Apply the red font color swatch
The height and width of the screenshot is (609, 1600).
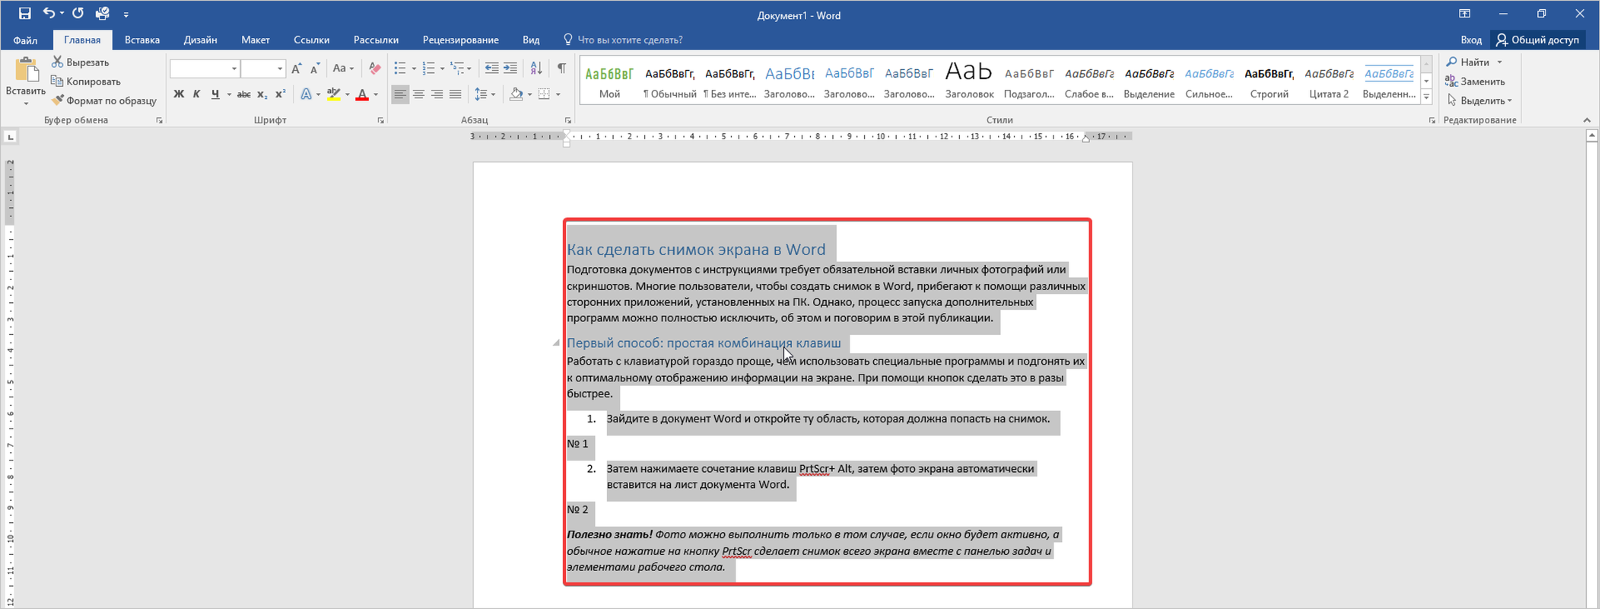[x=362, y=95]
